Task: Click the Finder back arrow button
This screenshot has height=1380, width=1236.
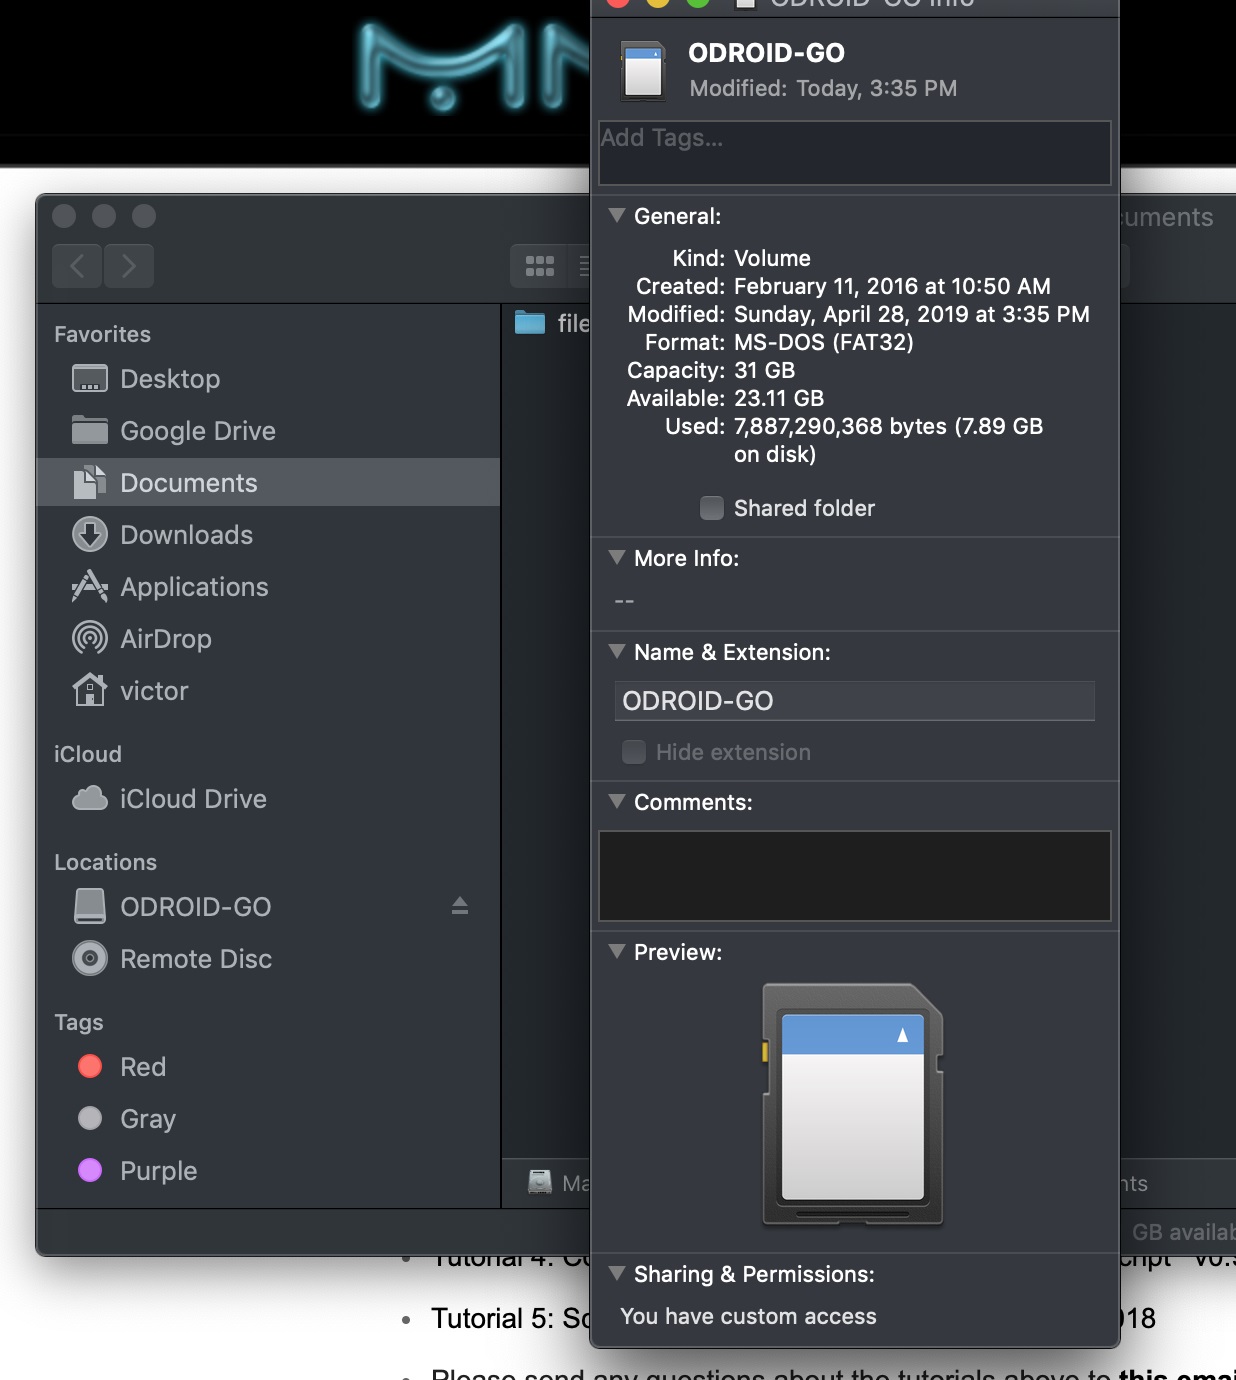Action: point(78,266)
